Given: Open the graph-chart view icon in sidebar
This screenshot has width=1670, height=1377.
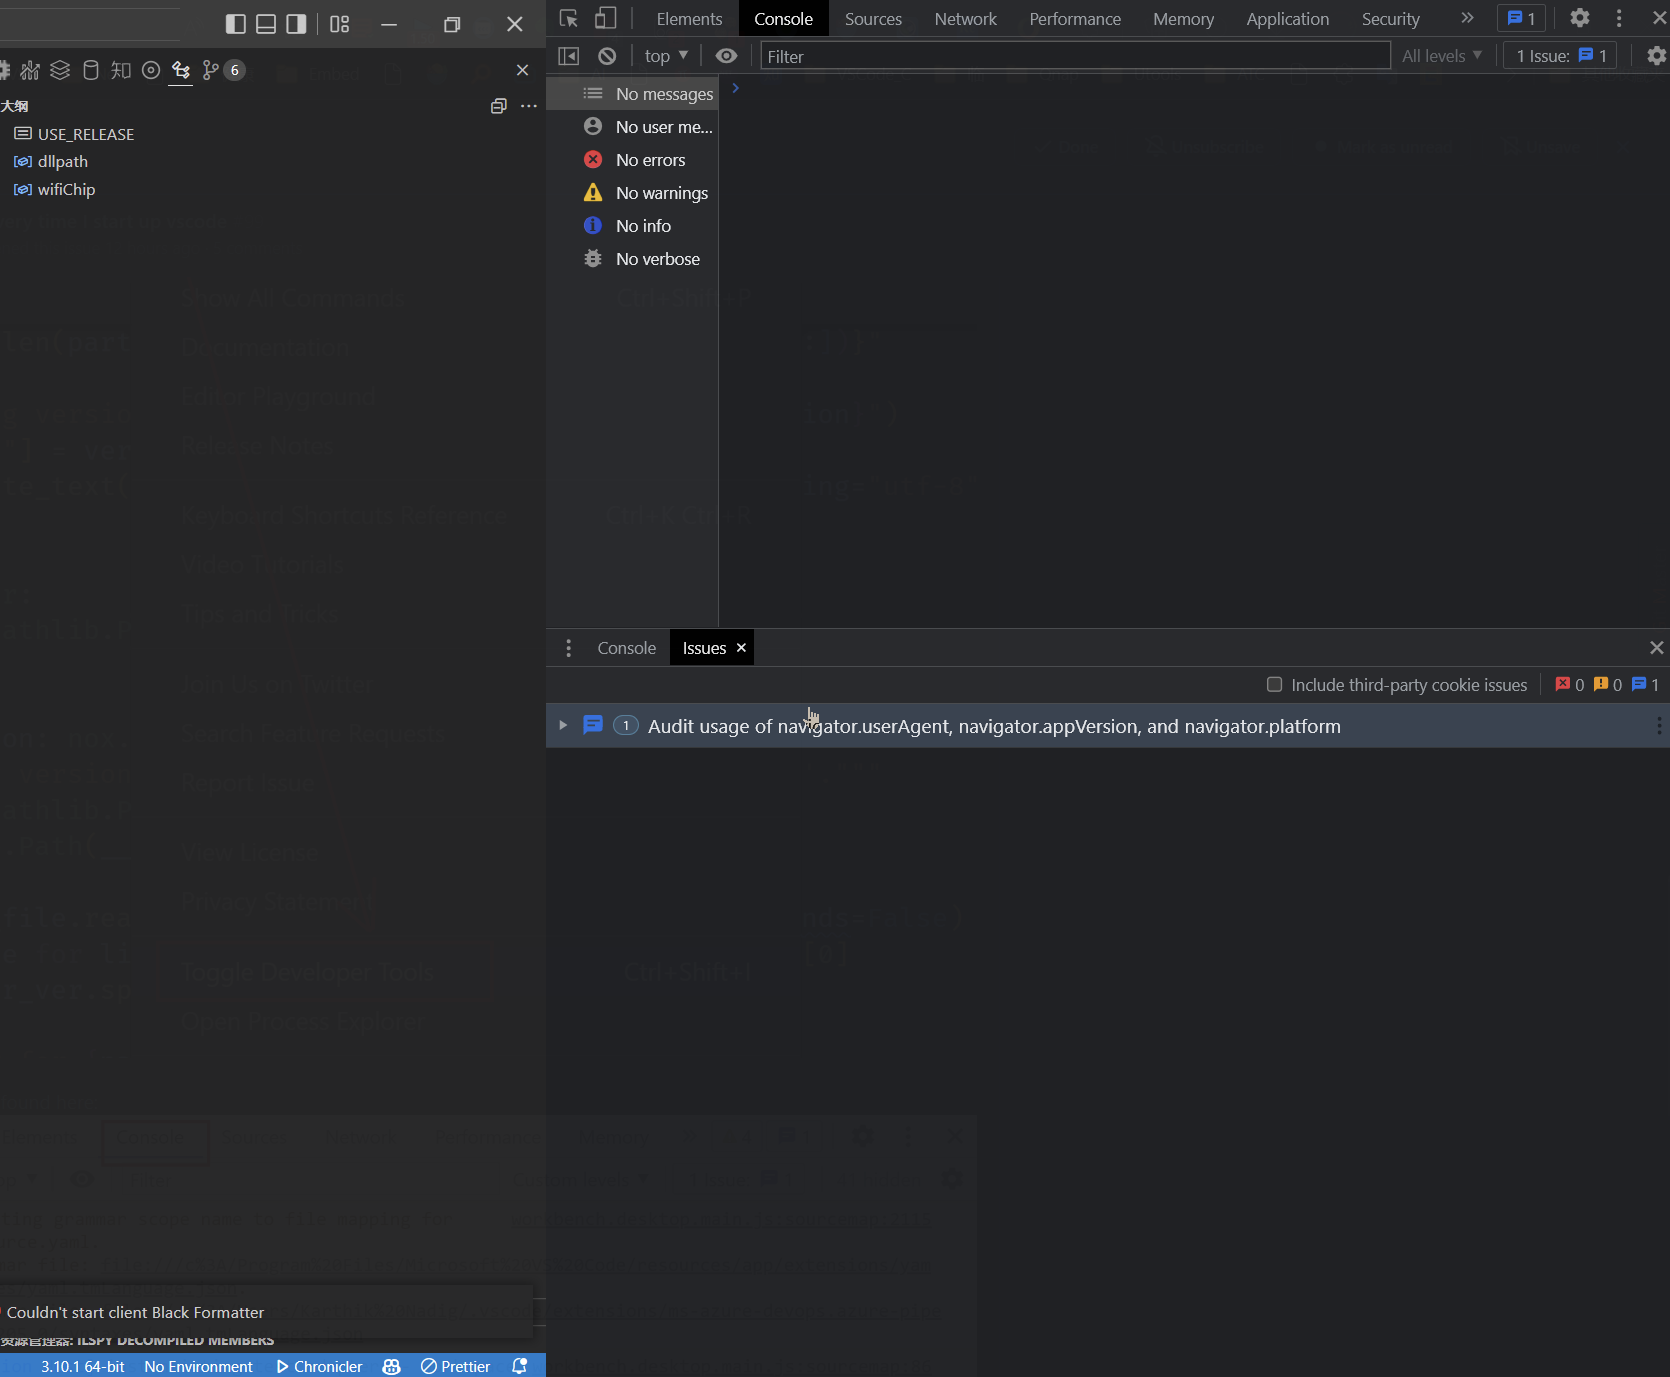Looking at the screenshot, I should [x=30, y=70].
